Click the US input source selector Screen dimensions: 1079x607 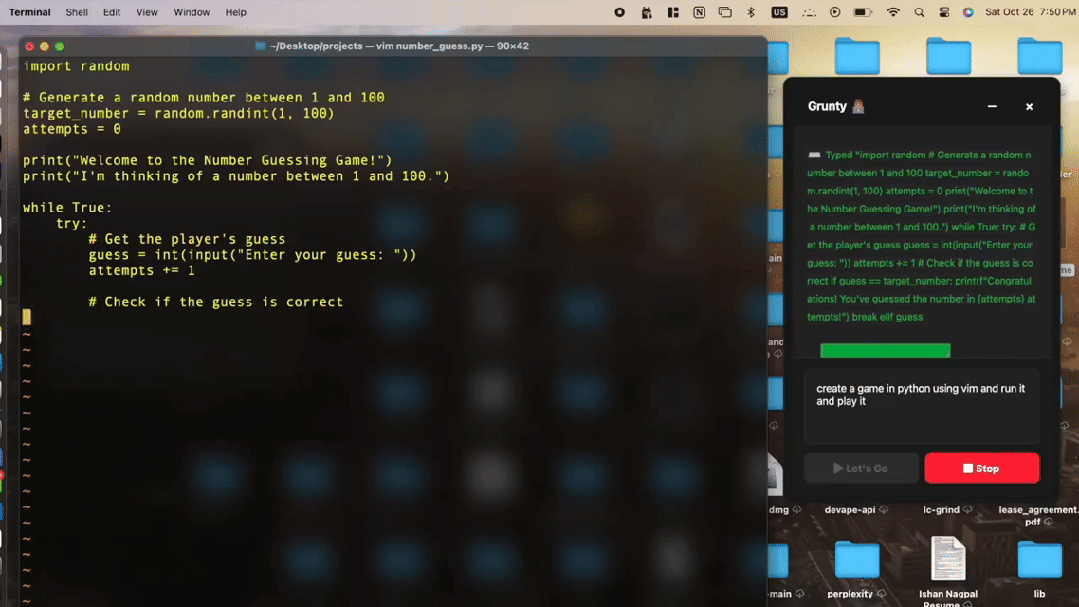779,12
